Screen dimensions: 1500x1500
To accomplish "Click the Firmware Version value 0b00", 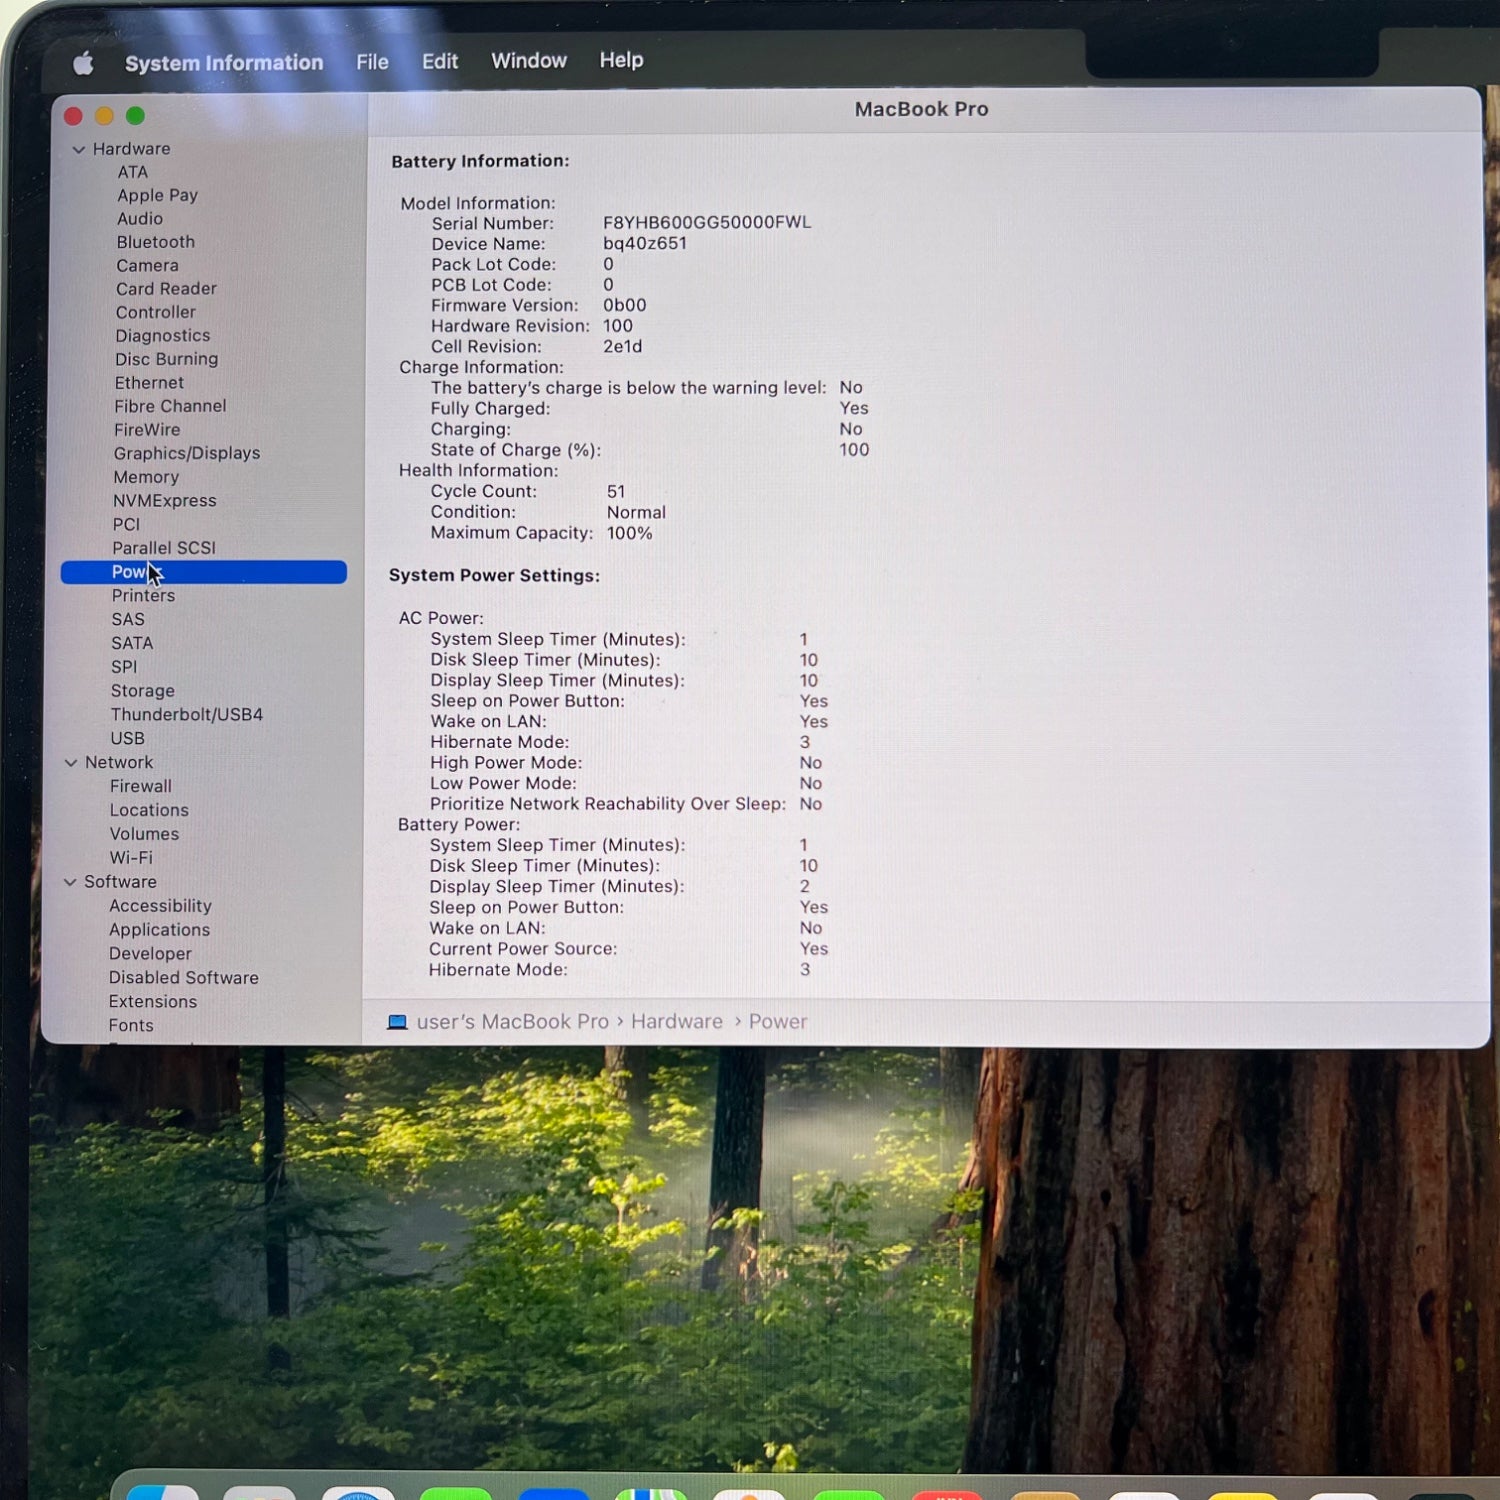I will pyautogui.click(x=625, y=305).
